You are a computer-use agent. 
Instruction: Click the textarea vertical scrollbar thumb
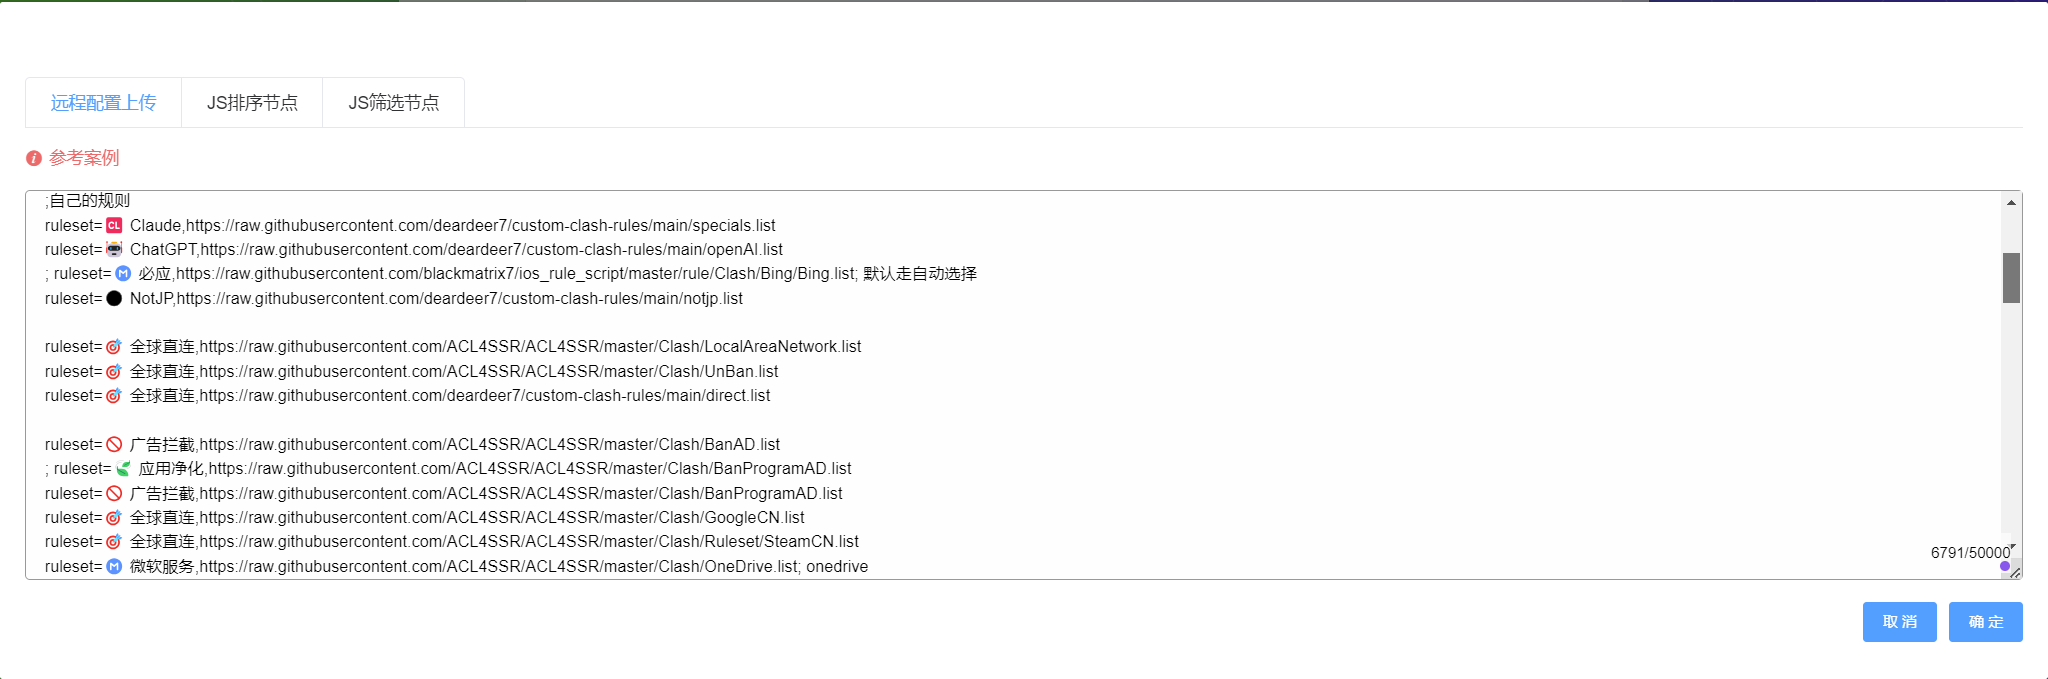click(x=2011, y=277)
